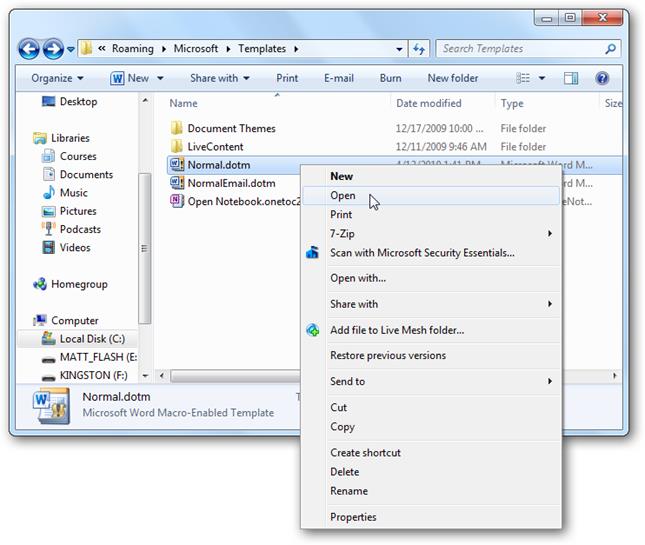645x545 pixels.
Task: Click the Refresh arrows icon beside address bar
Action: (419, 48)
